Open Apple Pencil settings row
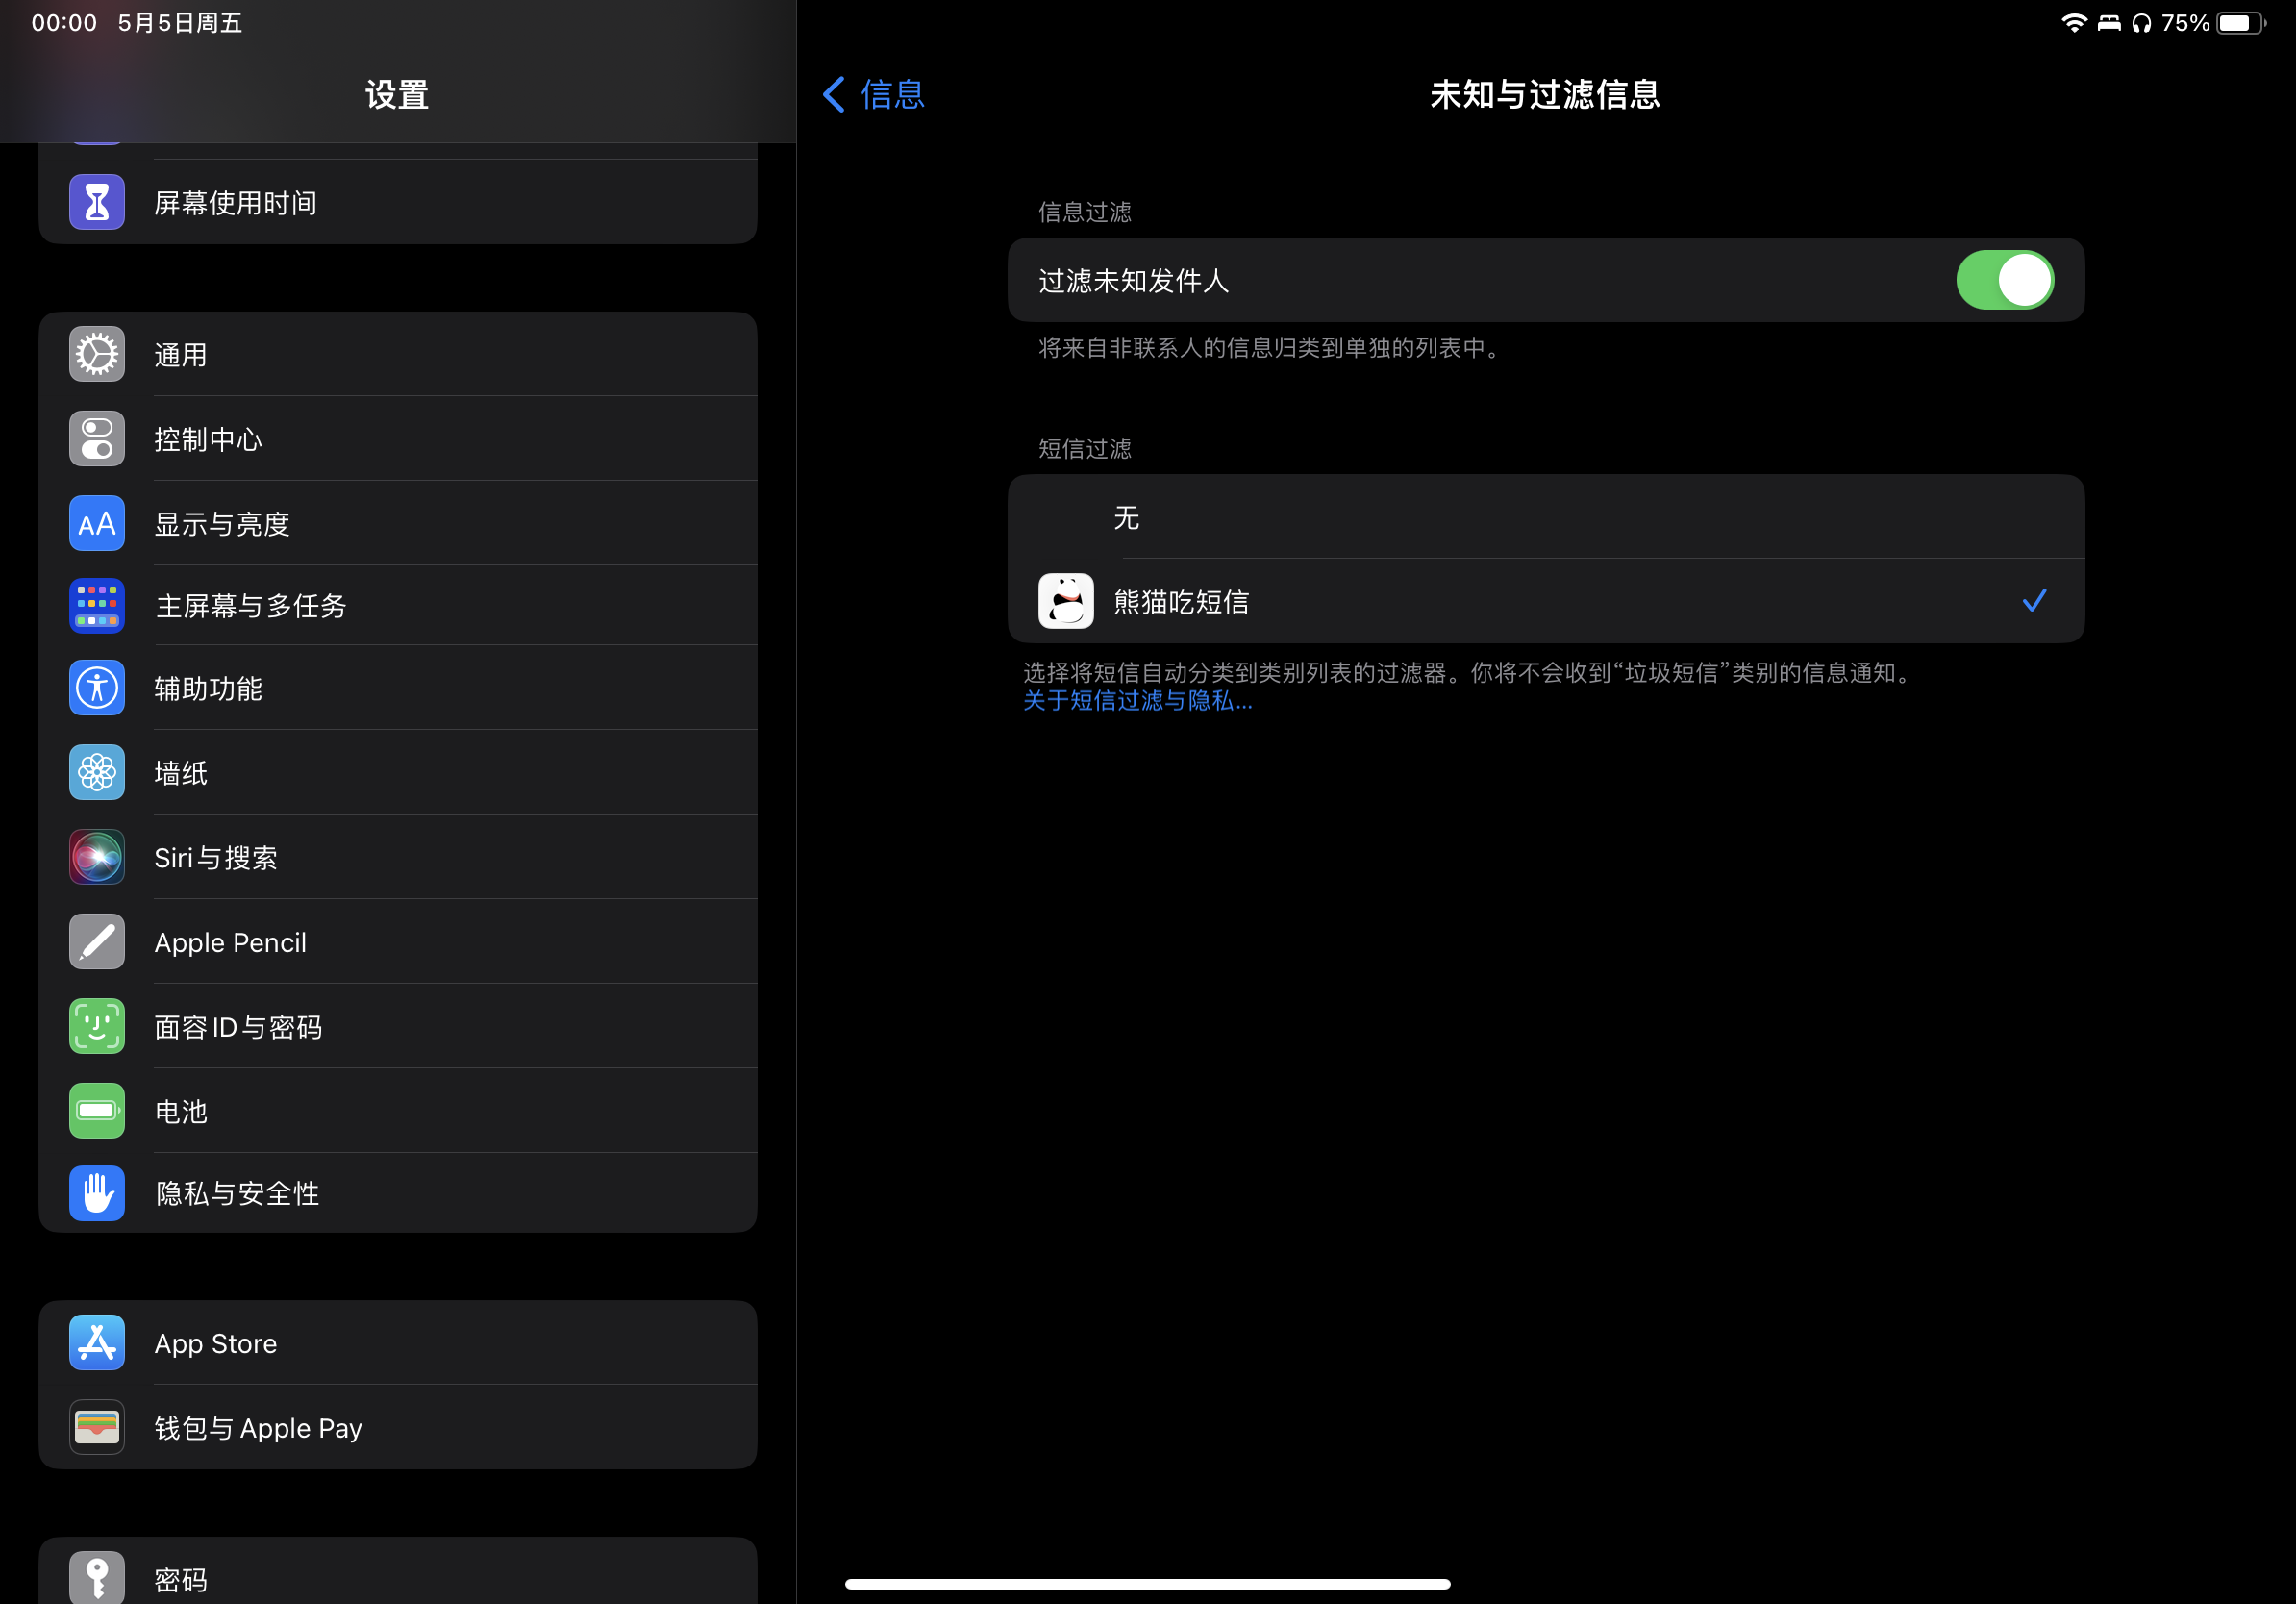This screenshot has height=1604, width=2296. [x=400, y=942]
